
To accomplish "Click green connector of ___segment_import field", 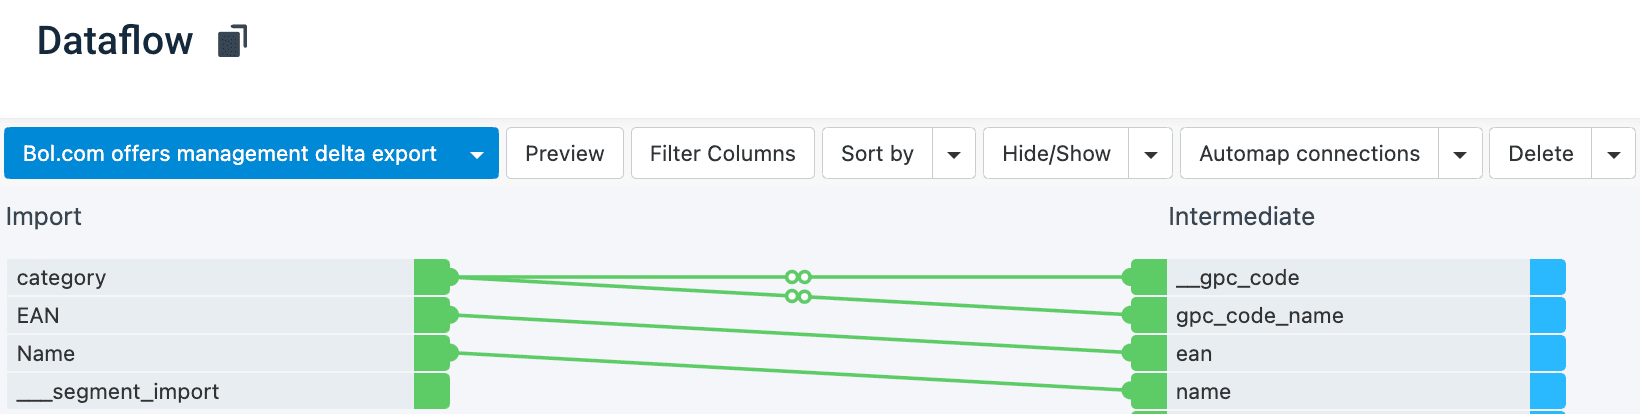I will pyautogui.click(x=432, y=391).
